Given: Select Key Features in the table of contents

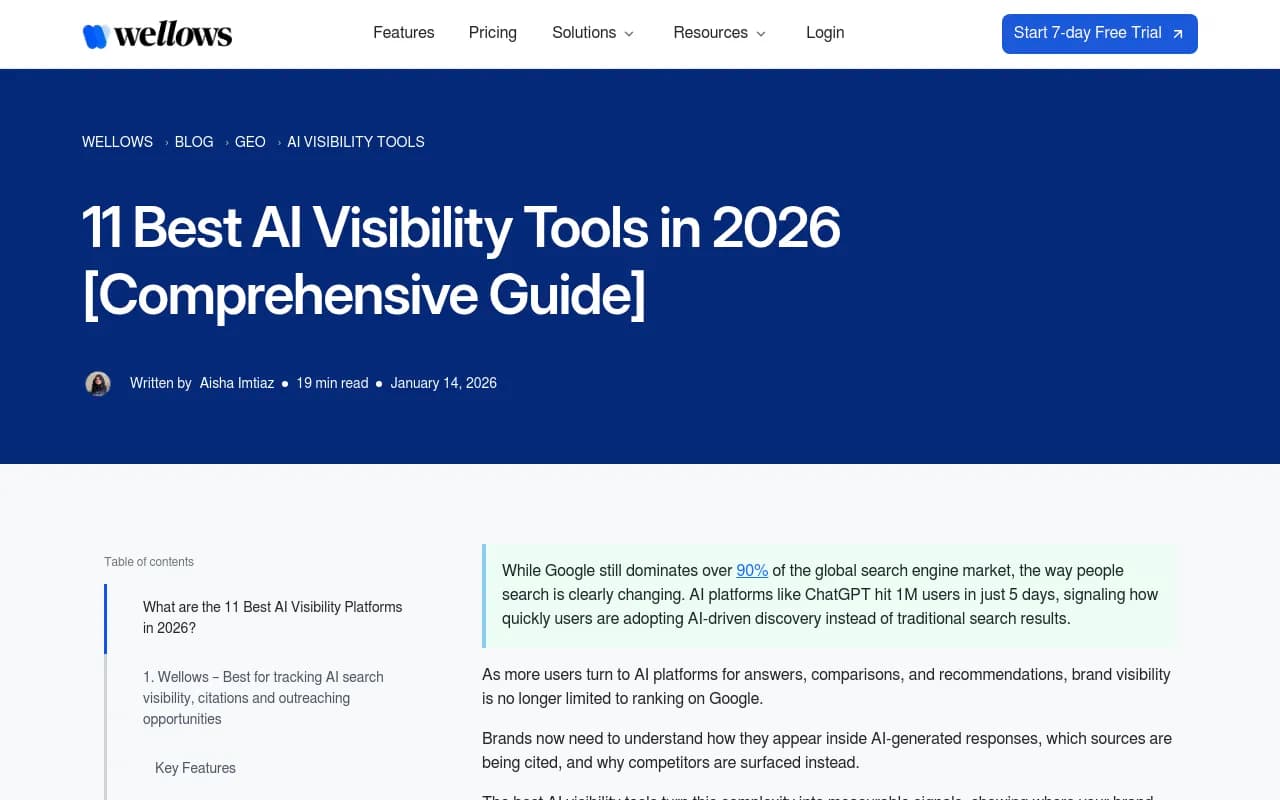Looking at the screenshot, I should 195,768.
